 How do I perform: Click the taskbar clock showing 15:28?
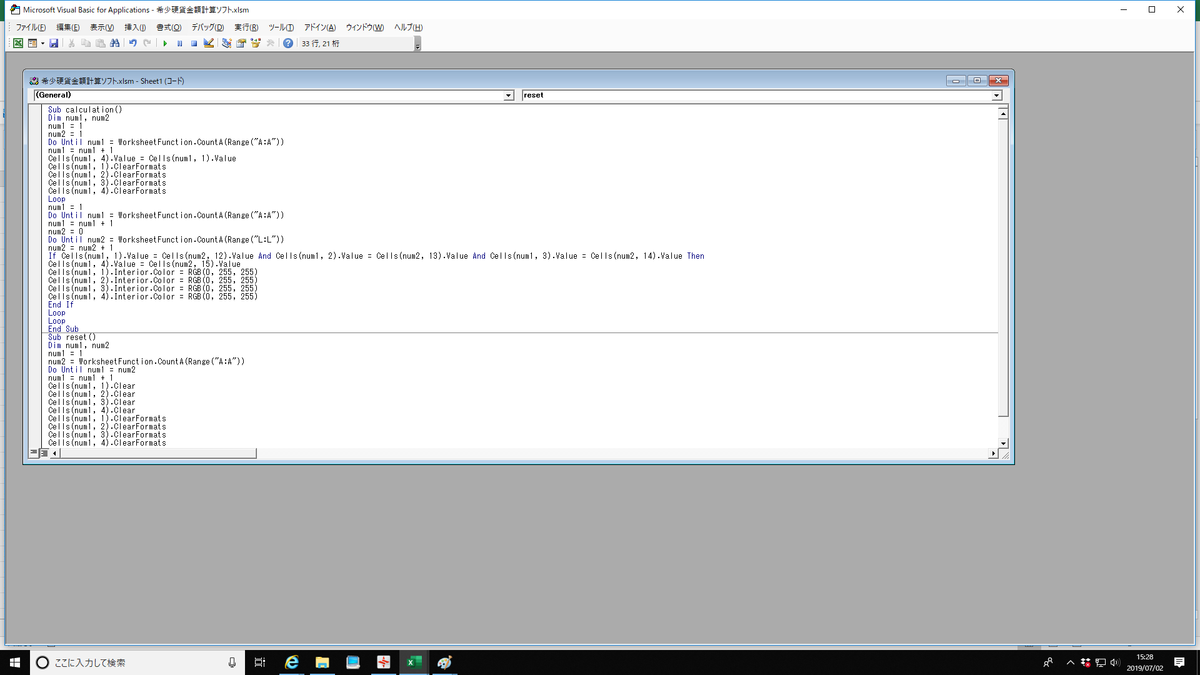[1145, 662]
